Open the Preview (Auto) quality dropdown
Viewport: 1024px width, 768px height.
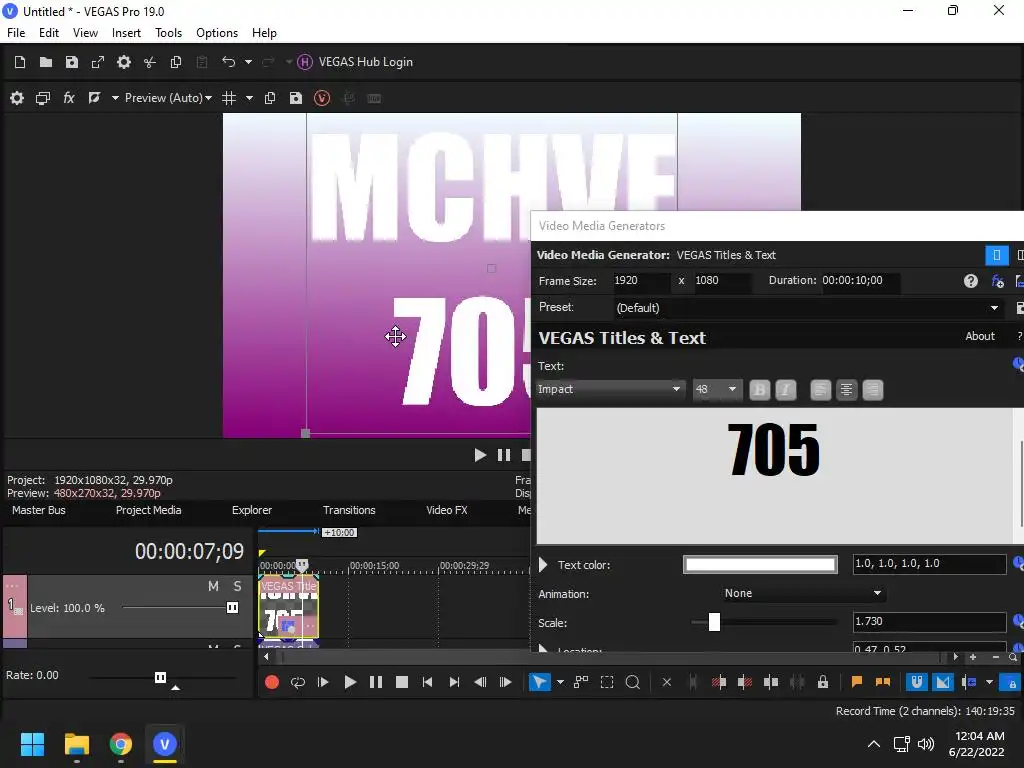coord(168,98)
